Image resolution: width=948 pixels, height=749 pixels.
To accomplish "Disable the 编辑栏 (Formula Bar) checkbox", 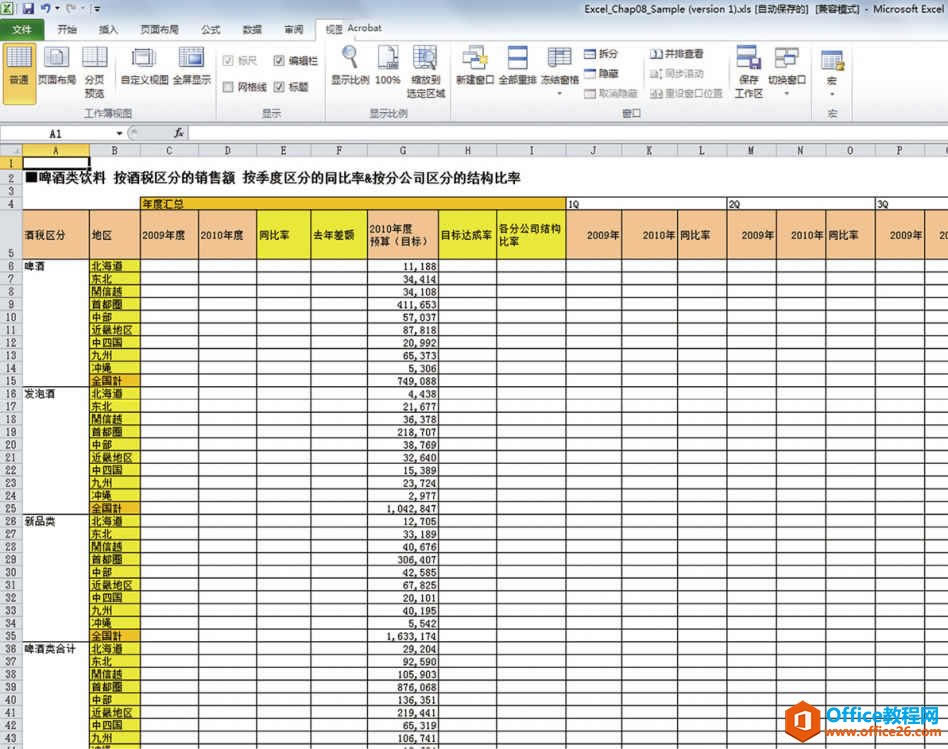I will tap(277, 58).
